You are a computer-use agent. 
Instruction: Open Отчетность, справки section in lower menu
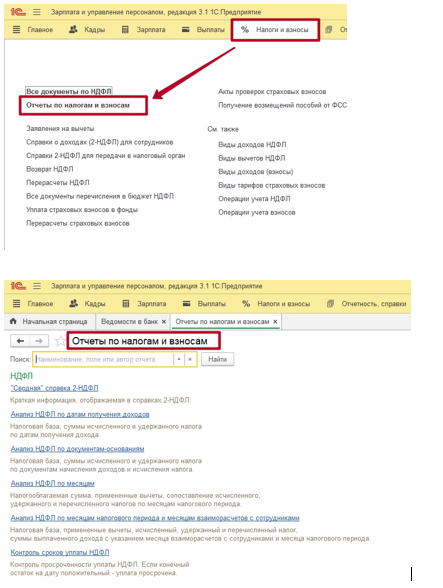coord(367,304)
